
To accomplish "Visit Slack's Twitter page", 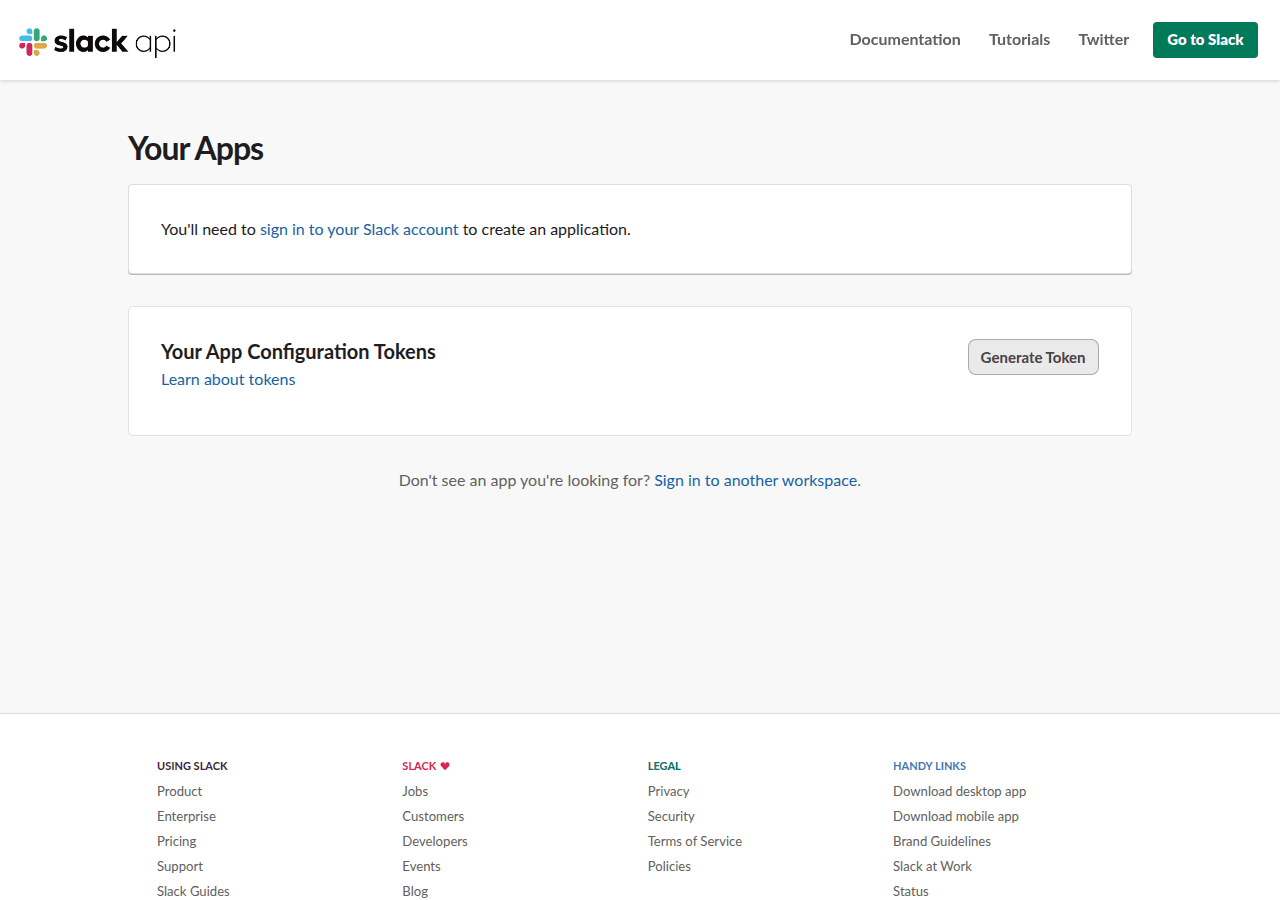I will coord(1103,40).
